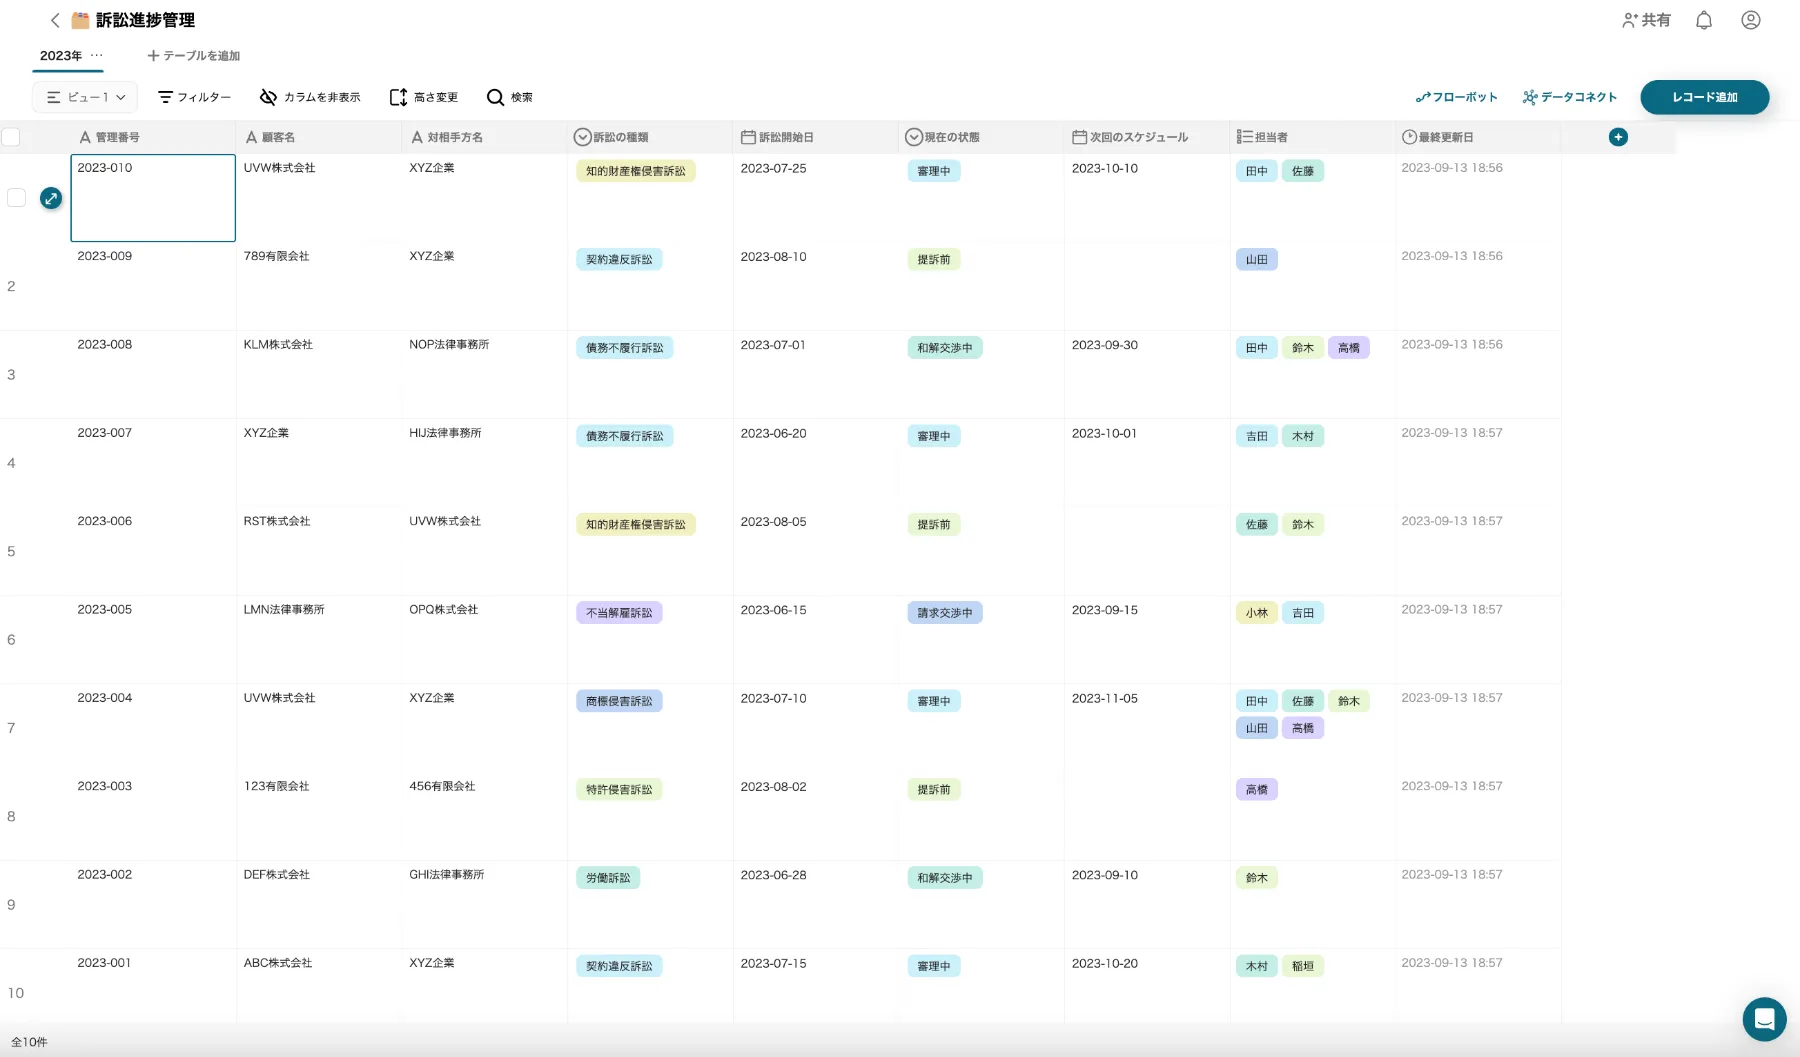Open the 2023年 tab options ellipsis
Screen dimensions: 1800x1057
[x=97, y=55]
